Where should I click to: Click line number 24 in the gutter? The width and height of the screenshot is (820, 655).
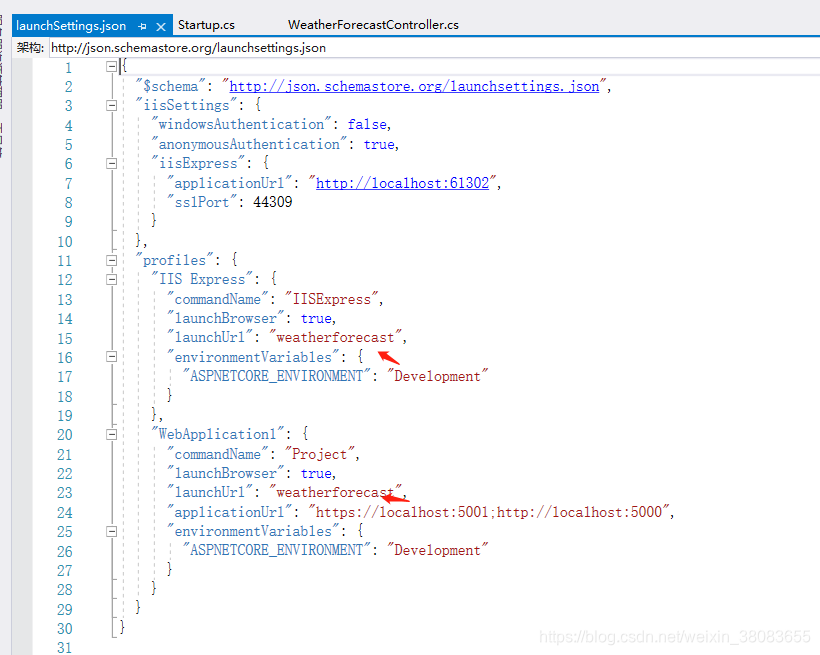click(x=65, y=513)
